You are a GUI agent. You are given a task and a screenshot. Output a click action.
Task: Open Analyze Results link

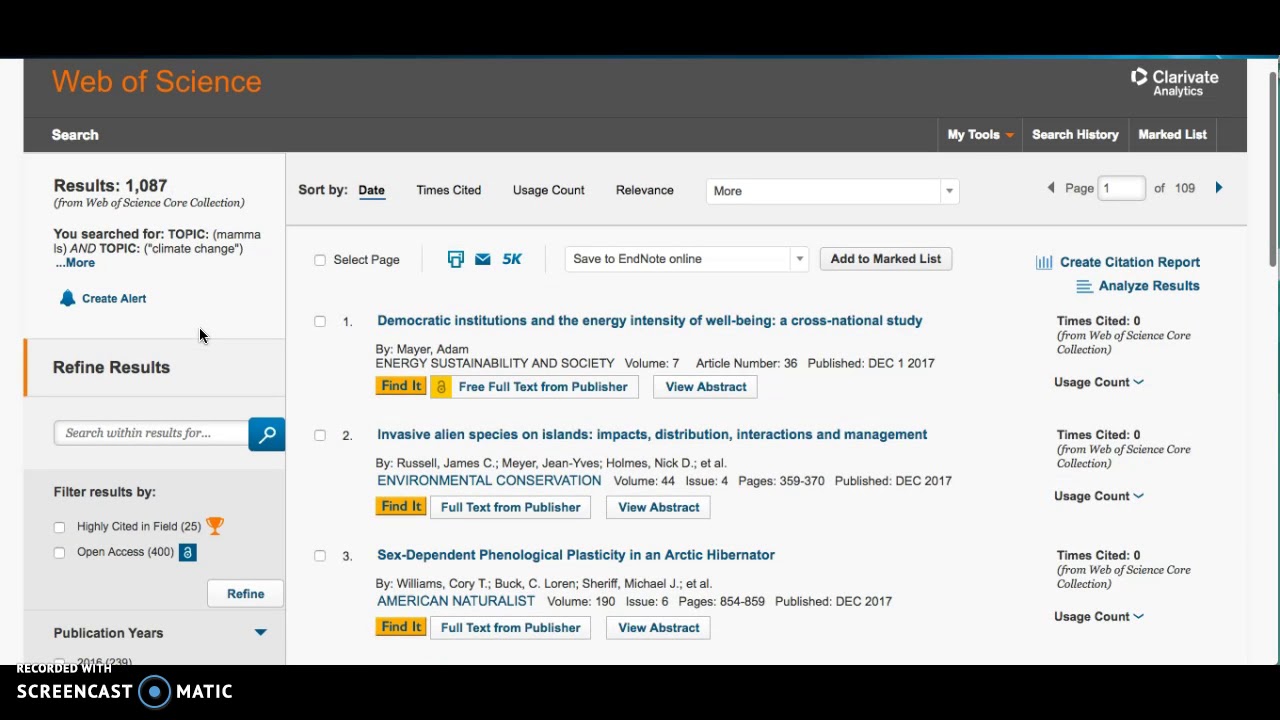click(x=1149, y=286)
